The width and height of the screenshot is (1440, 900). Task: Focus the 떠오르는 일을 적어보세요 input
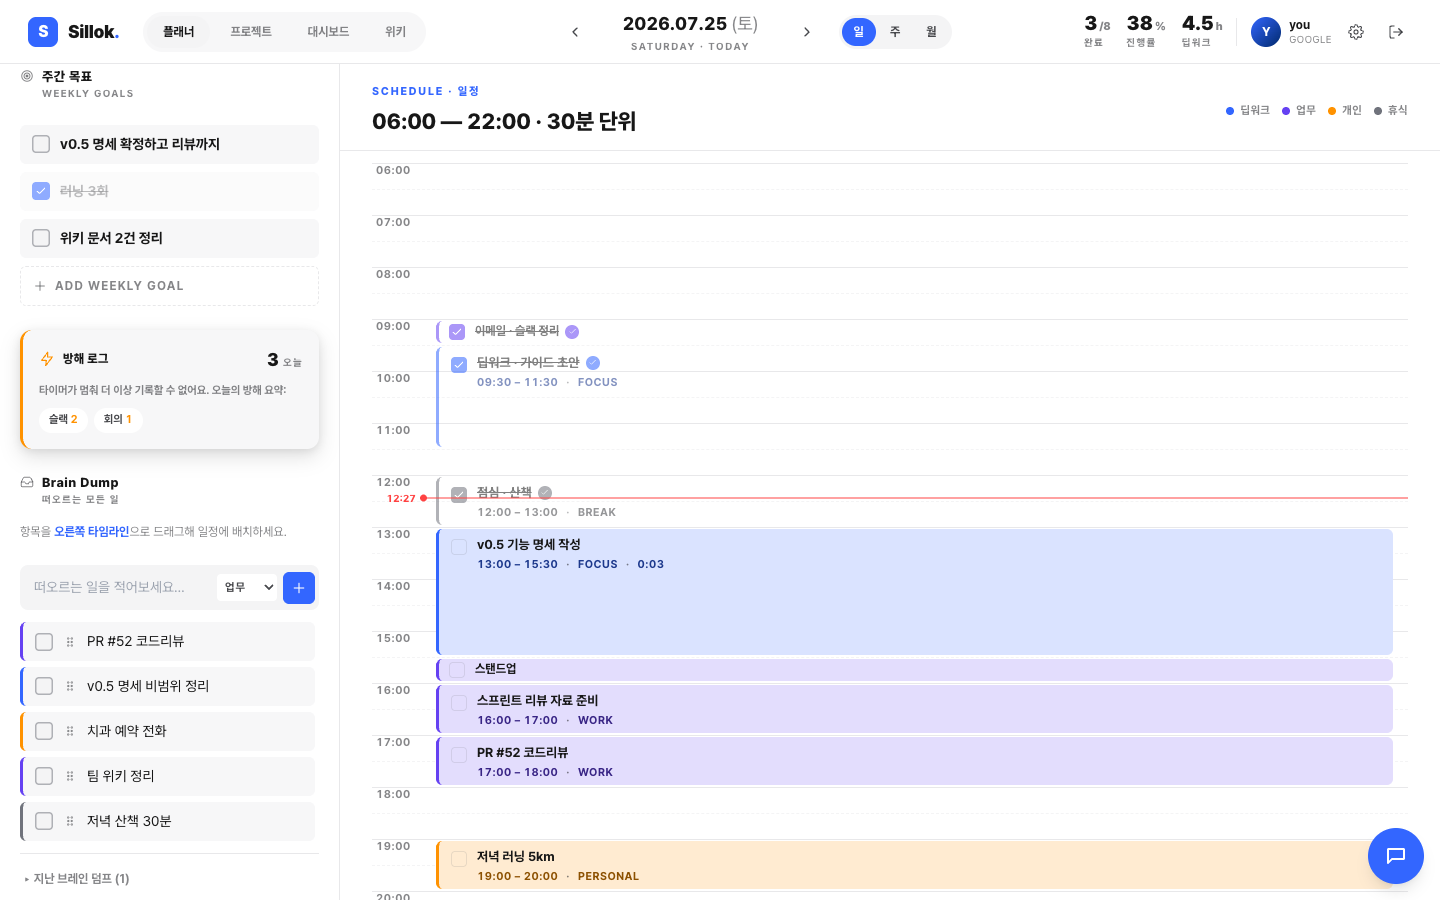(x=118, y=588)
